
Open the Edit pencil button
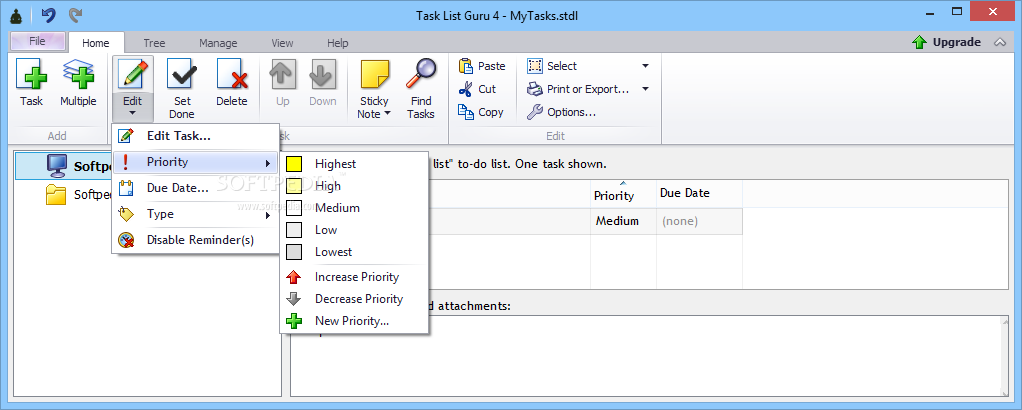click(132, 74)
